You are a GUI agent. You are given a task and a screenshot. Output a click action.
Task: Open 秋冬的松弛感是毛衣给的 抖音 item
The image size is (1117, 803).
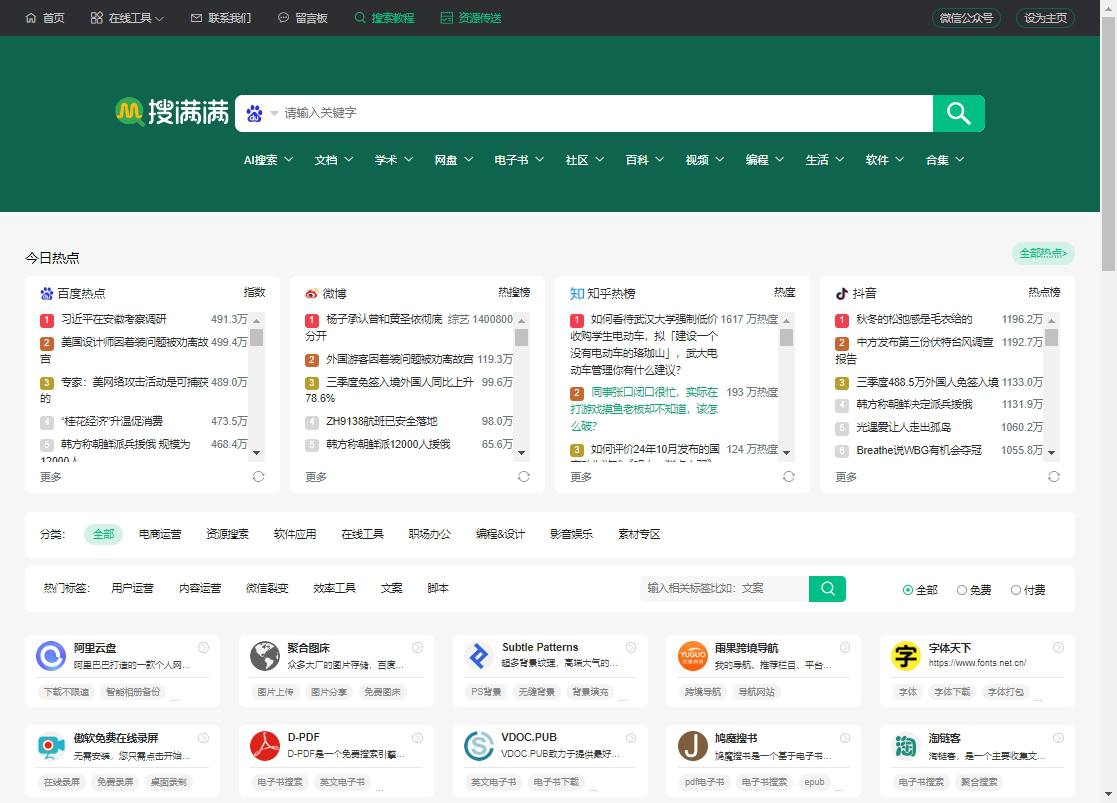click(914, 319)
